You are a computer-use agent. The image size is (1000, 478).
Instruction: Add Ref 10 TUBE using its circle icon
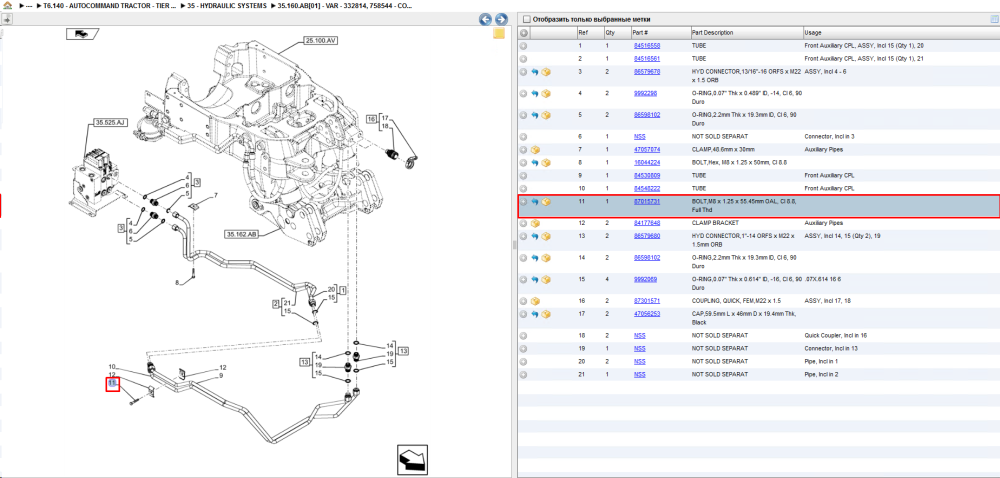[x=524, y=189]
